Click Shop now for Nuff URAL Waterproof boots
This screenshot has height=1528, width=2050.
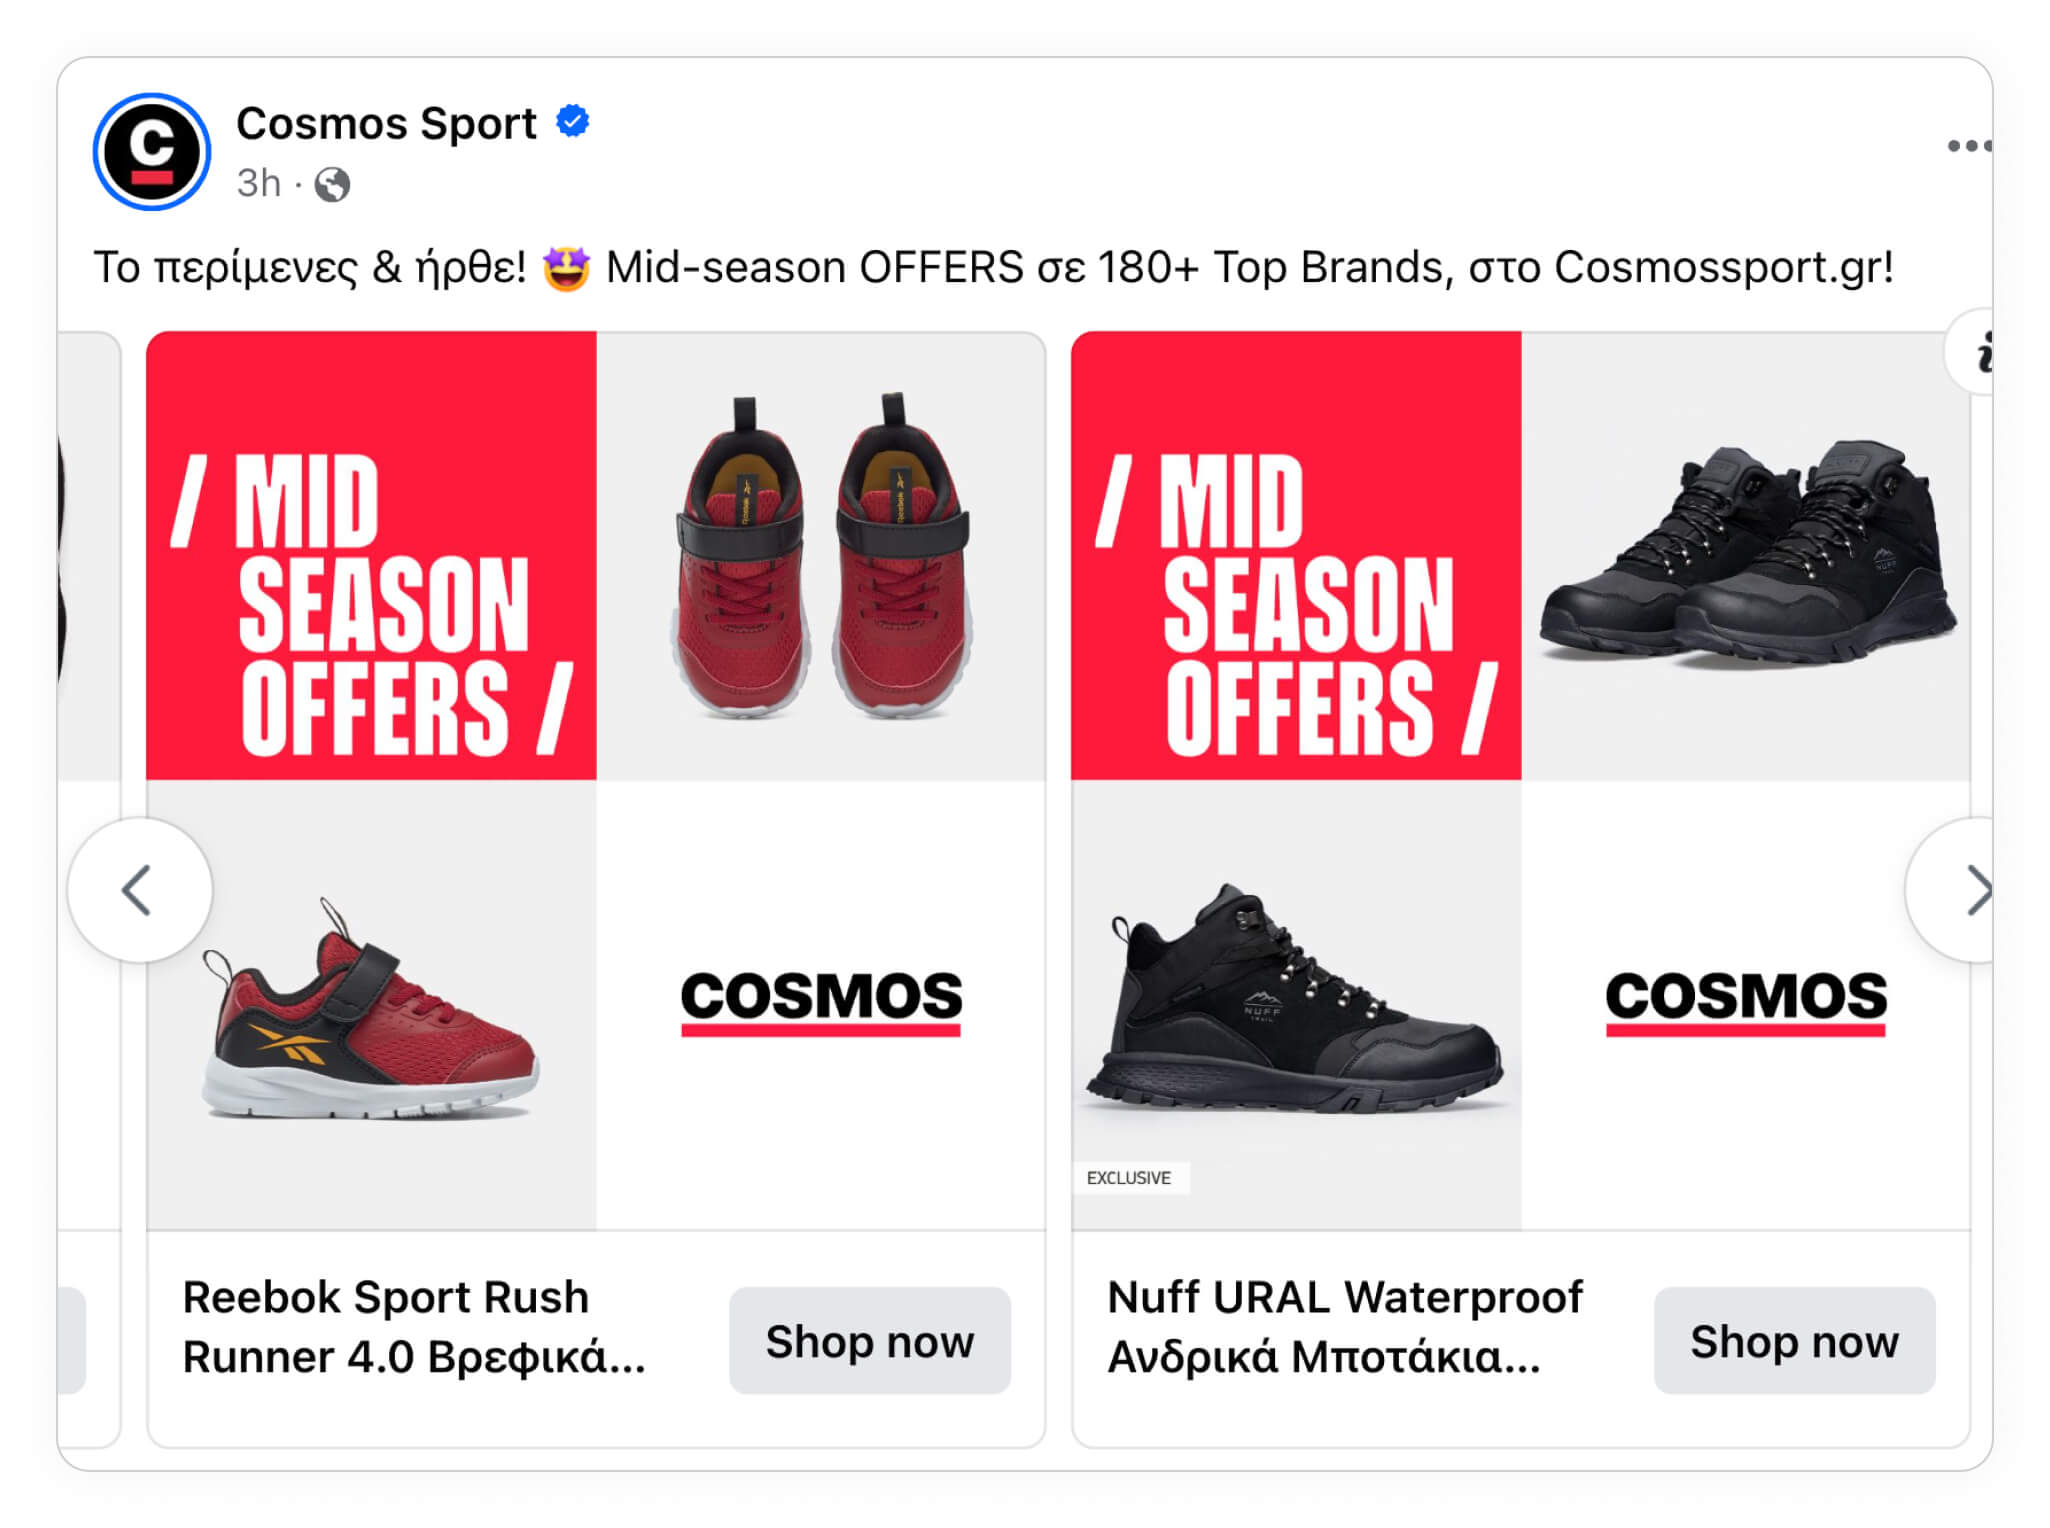[1794, 1340]
